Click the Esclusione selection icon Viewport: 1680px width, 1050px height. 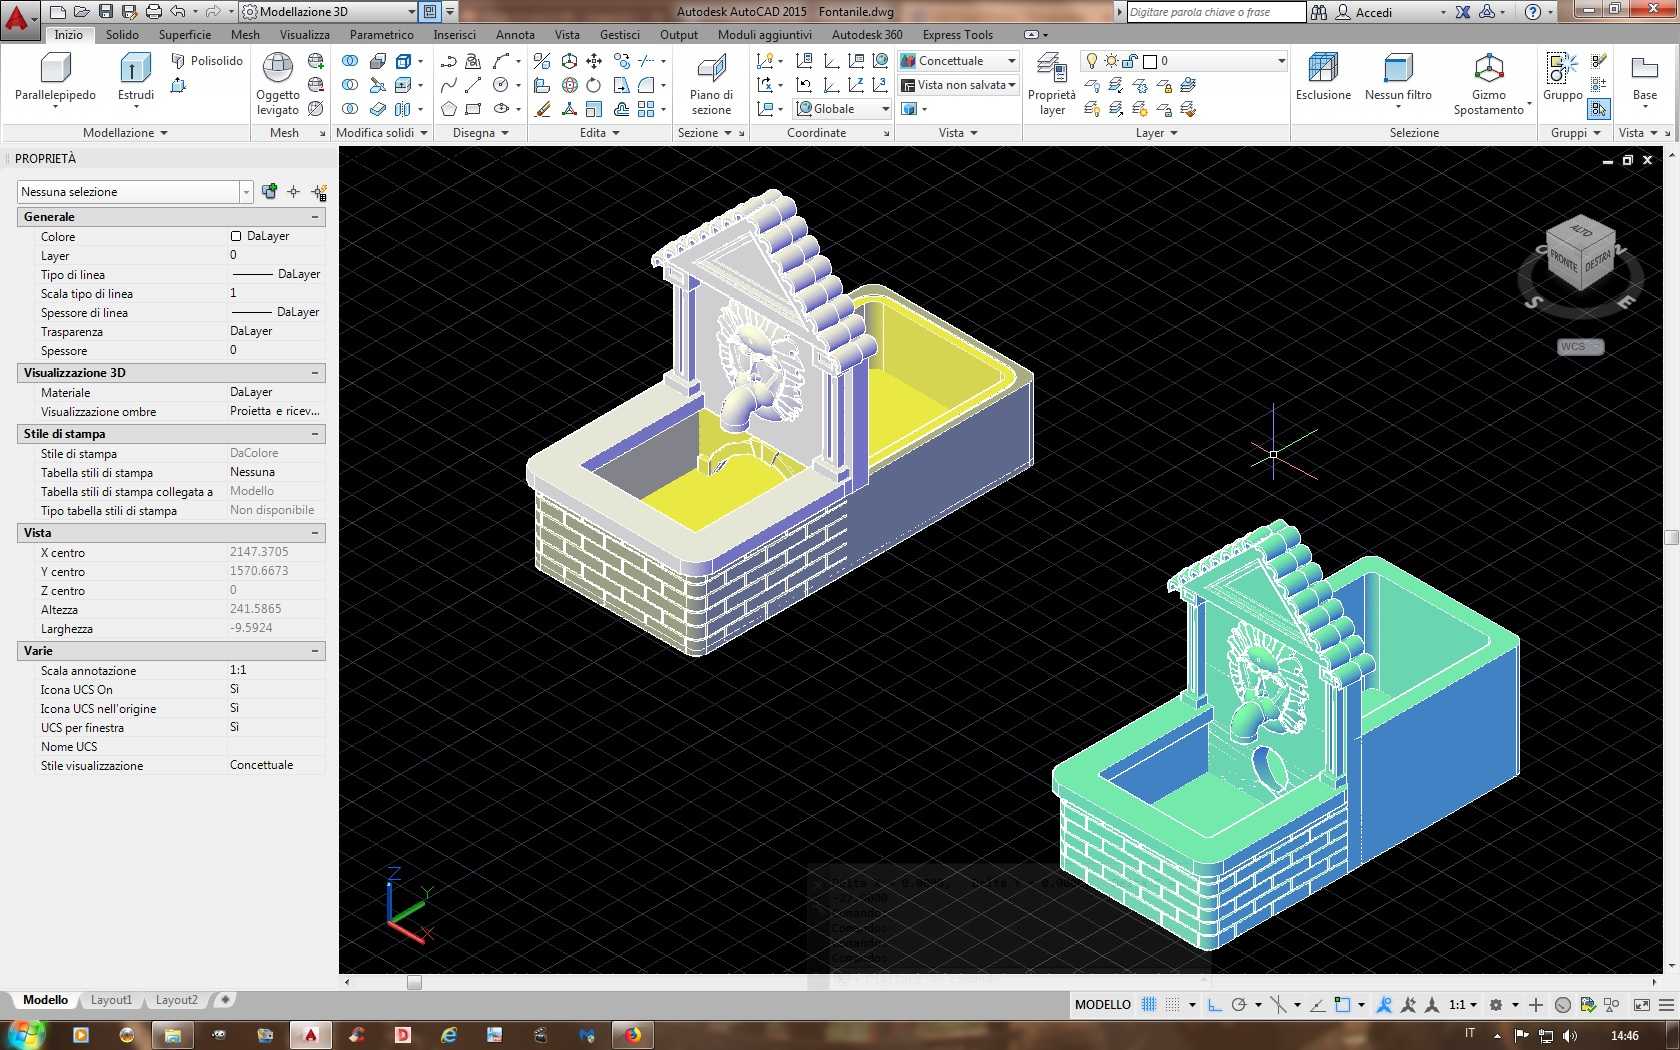pos(1323,77)
